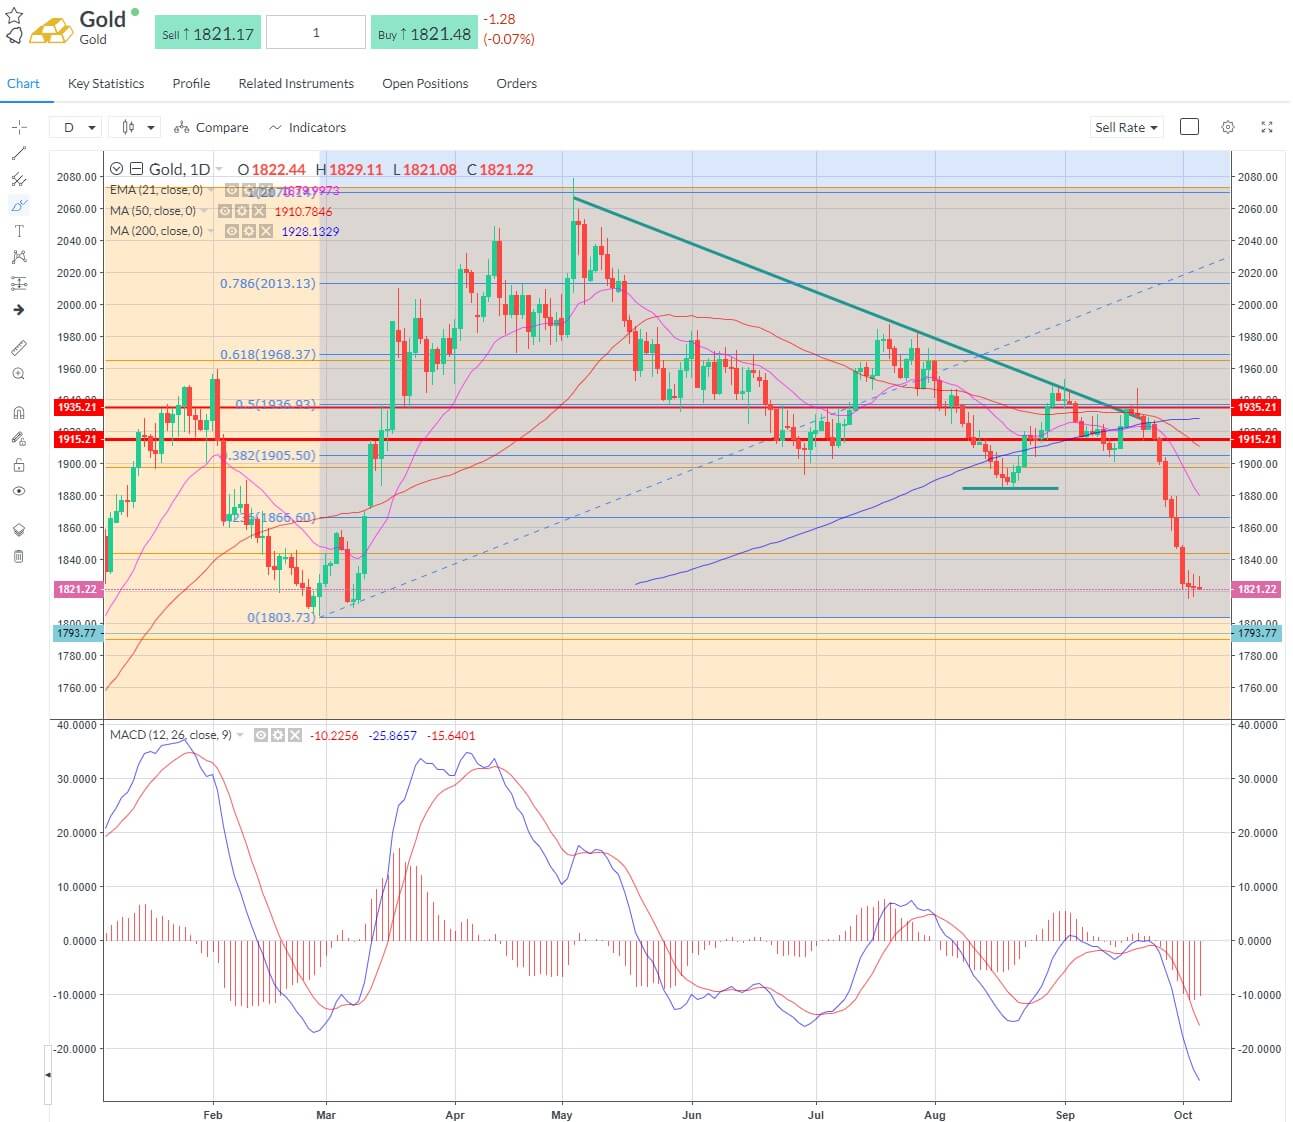The image size is (1293, 1122).
Task: Click the Compare symbols icon button
Action: click(210, 127)
